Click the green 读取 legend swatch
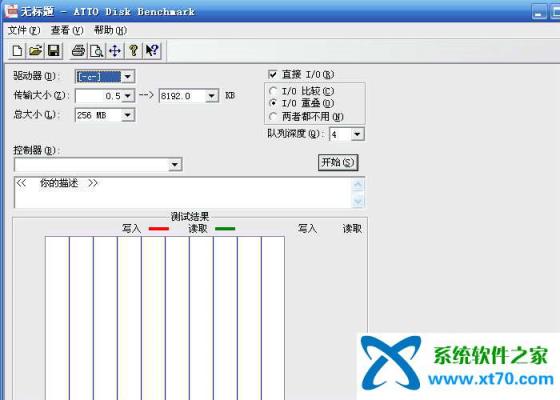 coord(225,229)
